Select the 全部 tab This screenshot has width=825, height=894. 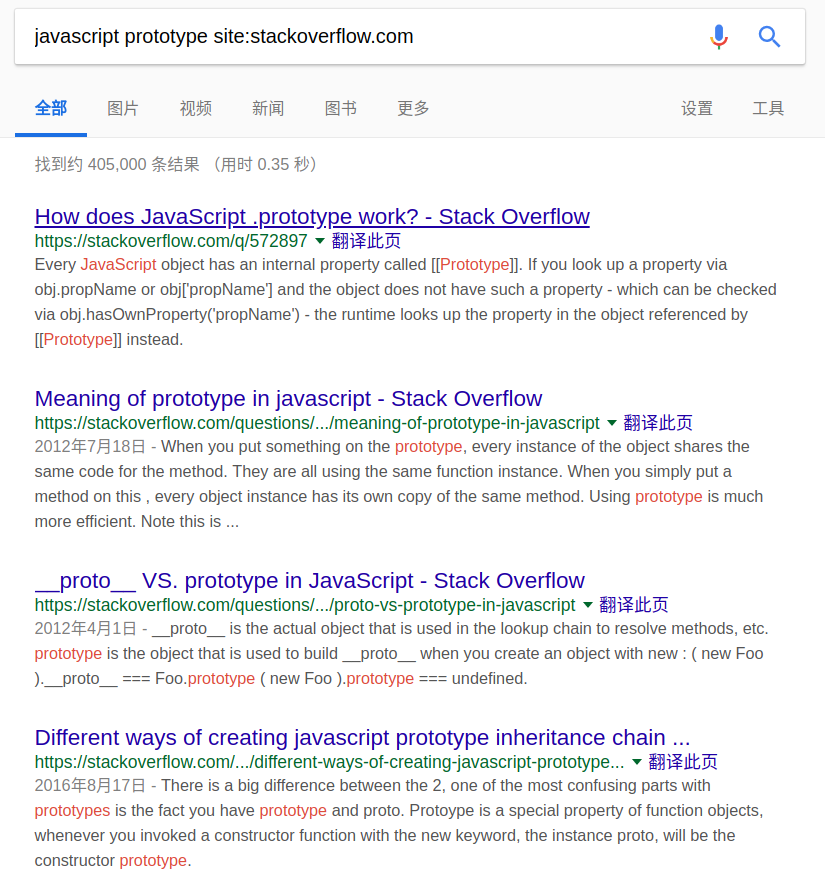click(x=51, y=108)
